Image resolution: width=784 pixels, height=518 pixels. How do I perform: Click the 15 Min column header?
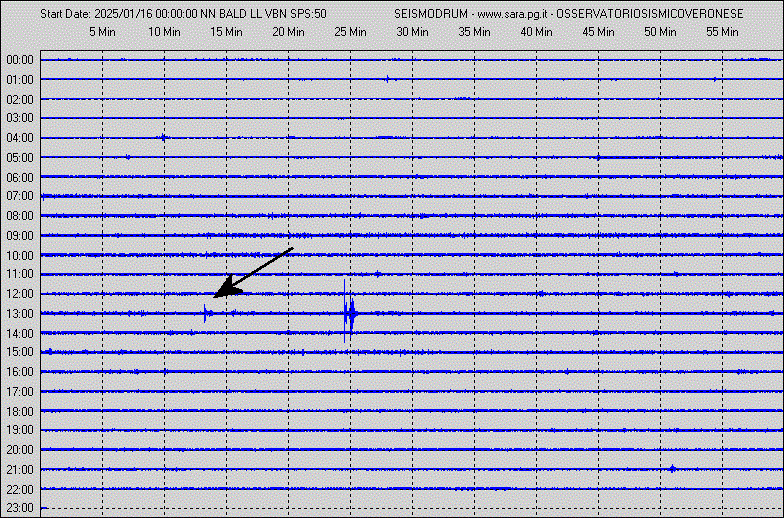226,32
